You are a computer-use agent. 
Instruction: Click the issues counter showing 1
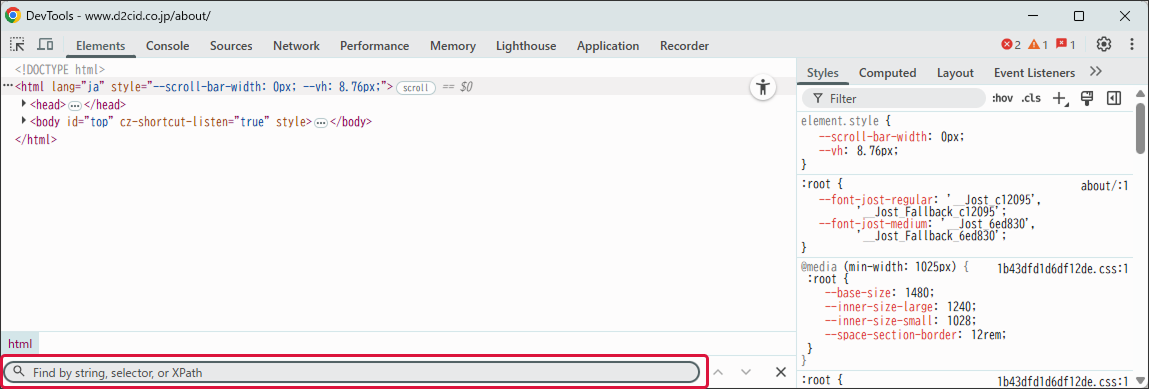click(x=1065, y=45)
